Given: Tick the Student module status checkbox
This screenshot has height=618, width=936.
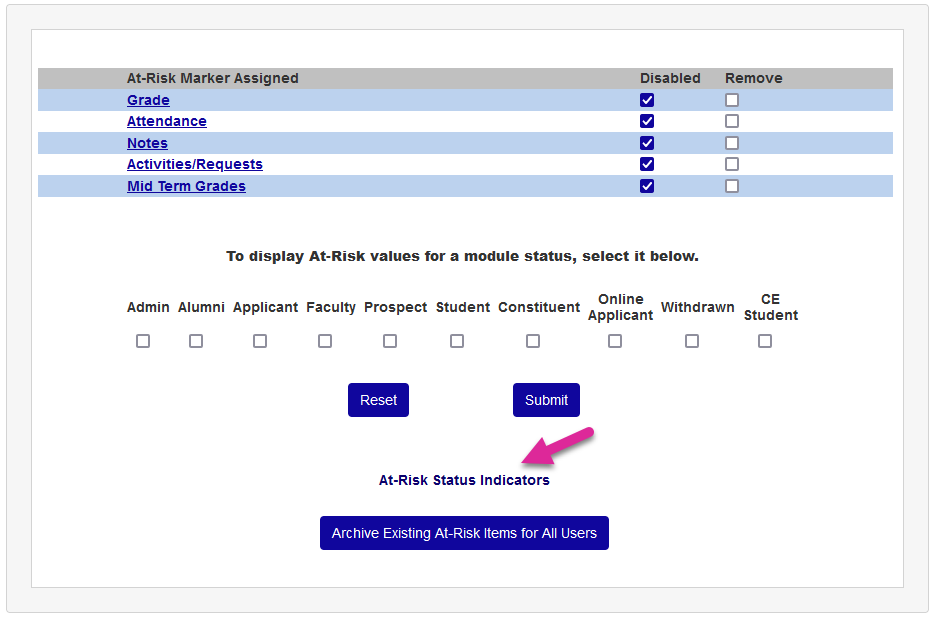Looking at the screenshot, I should (x=457, y=341).
